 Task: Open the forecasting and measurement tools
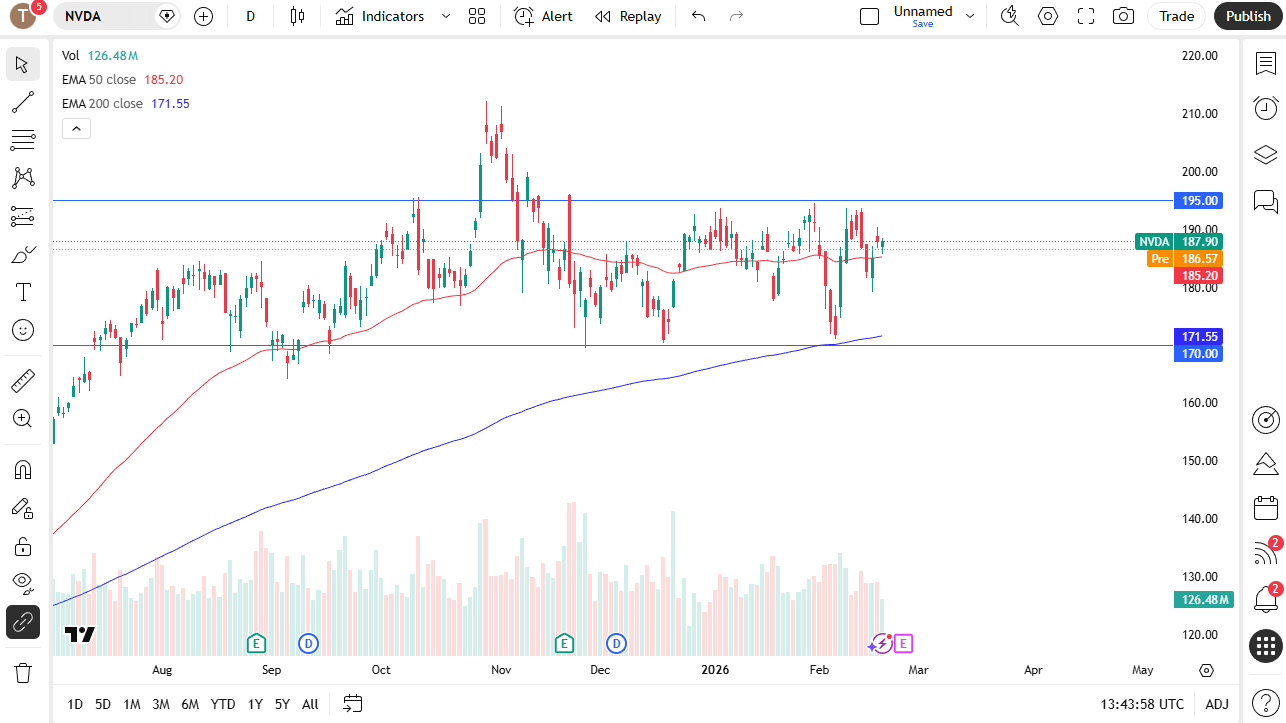[23, 216]
